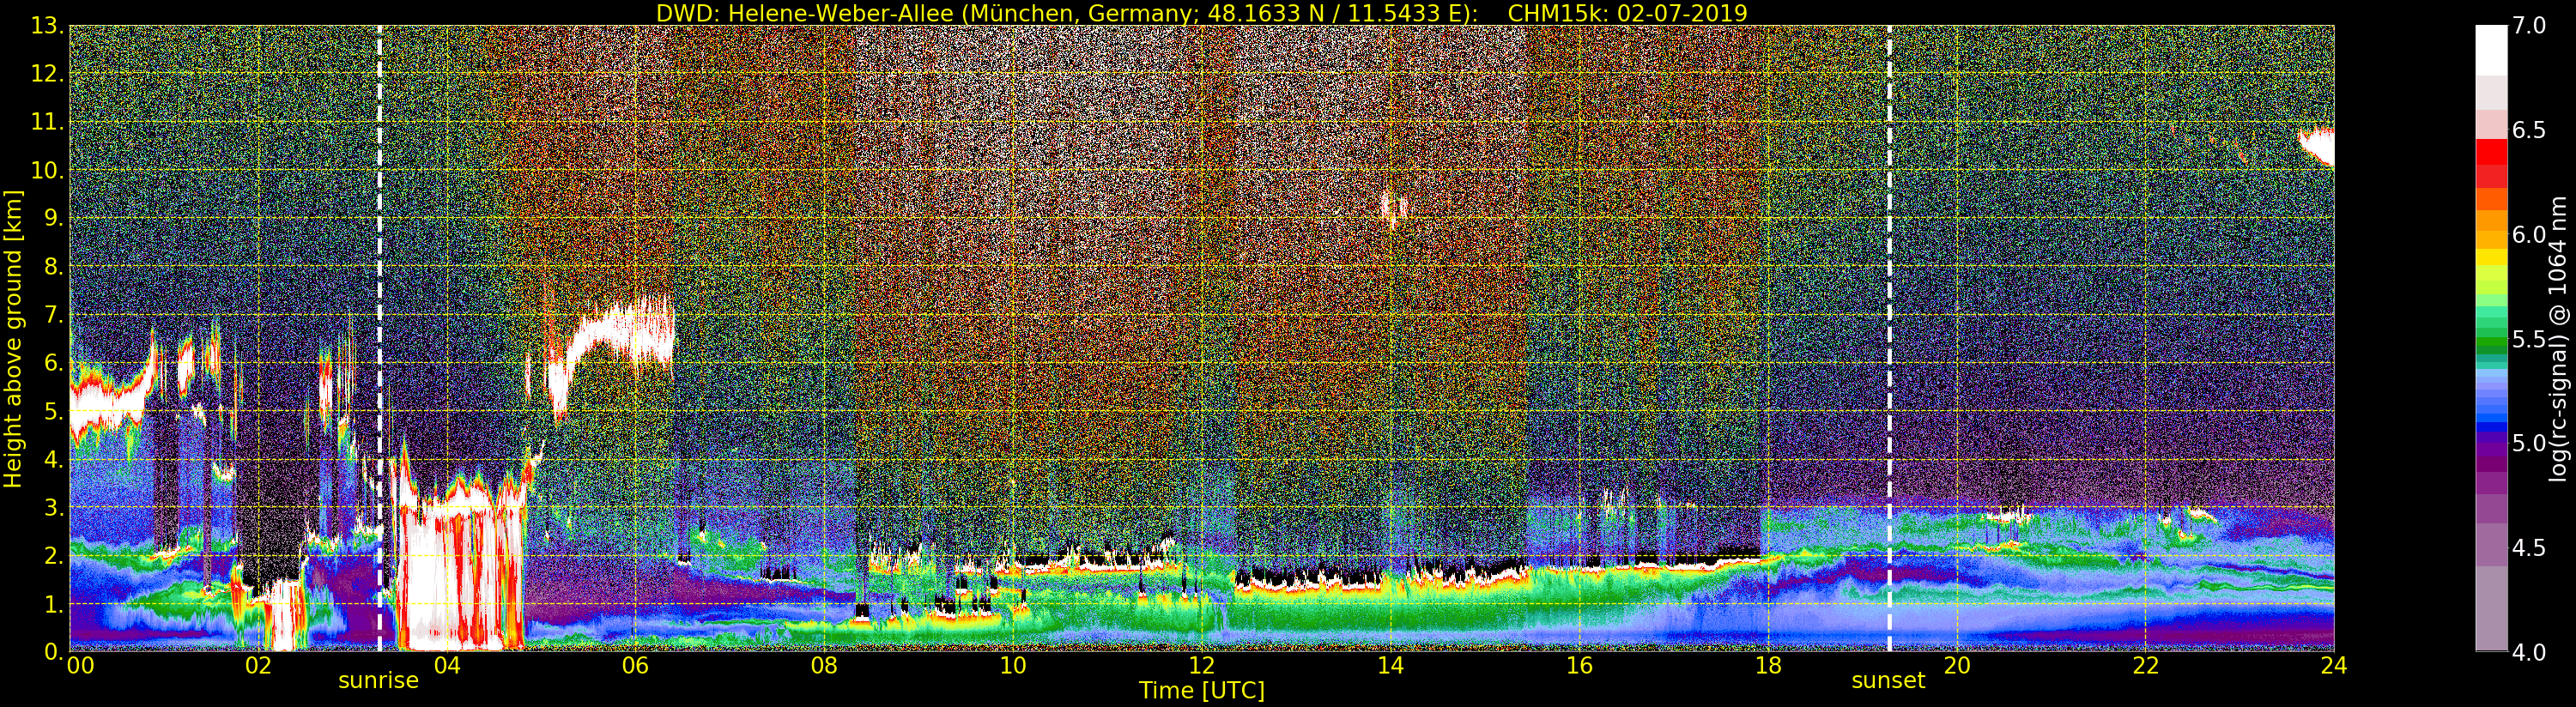The image size is (2576, 707).
Task: Click the x-axis label Time [UTC]
Action: coord(1202,690)
